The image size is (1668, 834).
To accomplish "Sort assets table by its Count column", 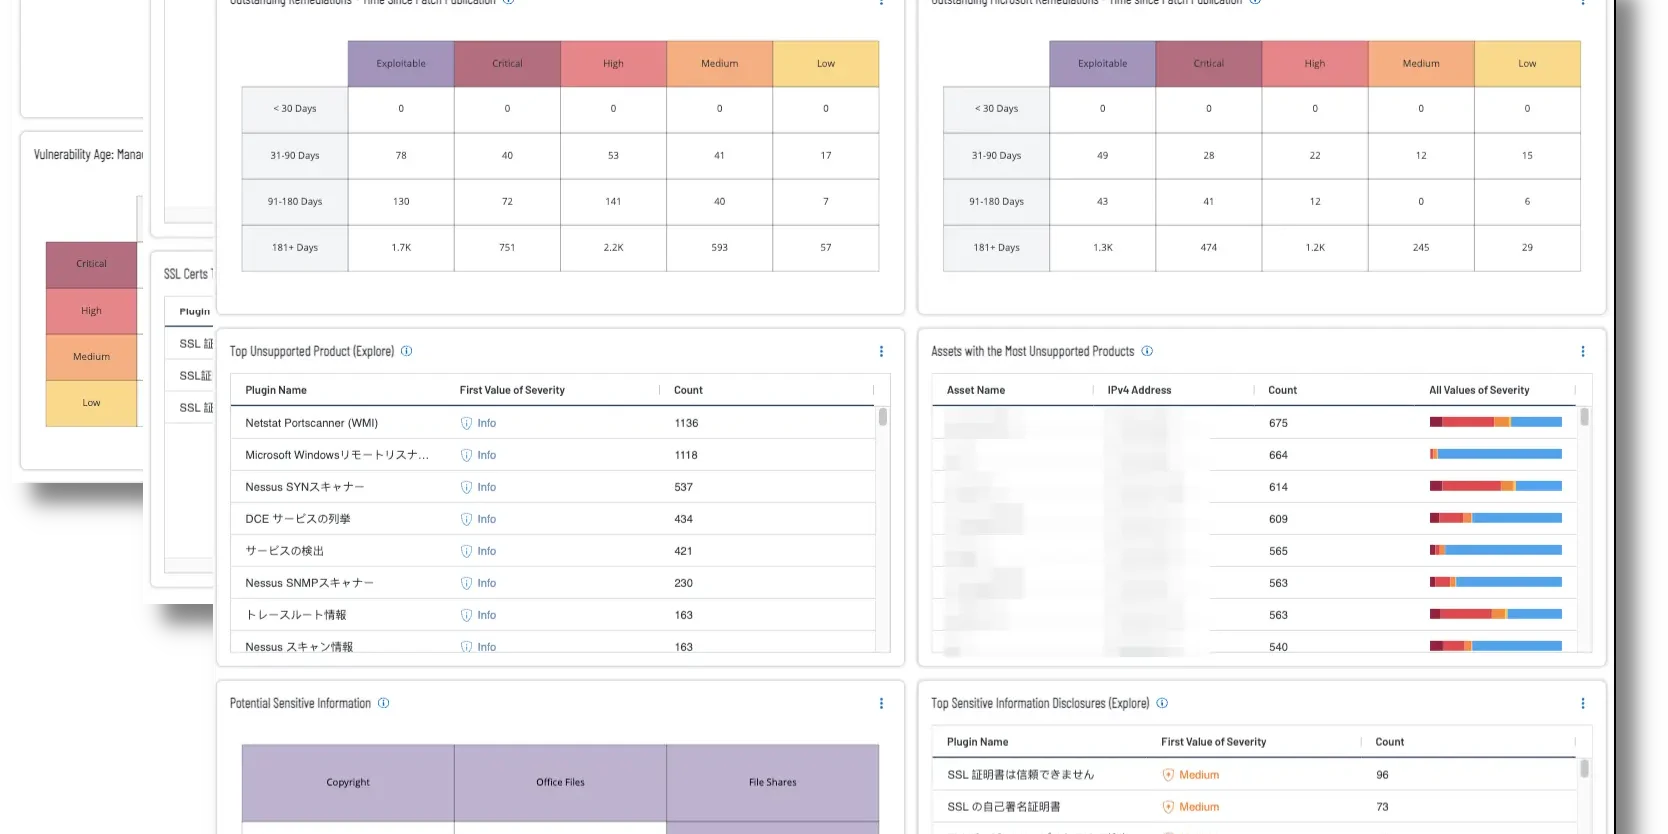I will click(x=1282, y=390).
